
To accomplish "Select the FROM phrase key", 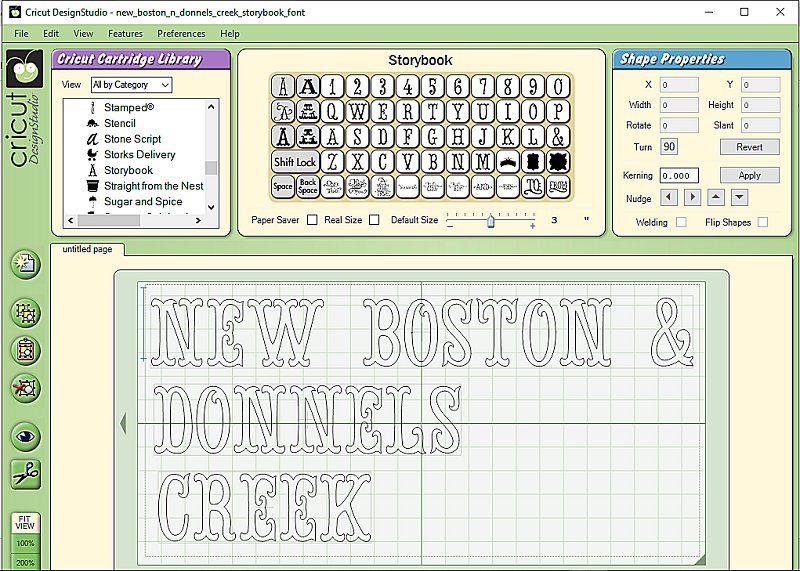I will [558, 187].
